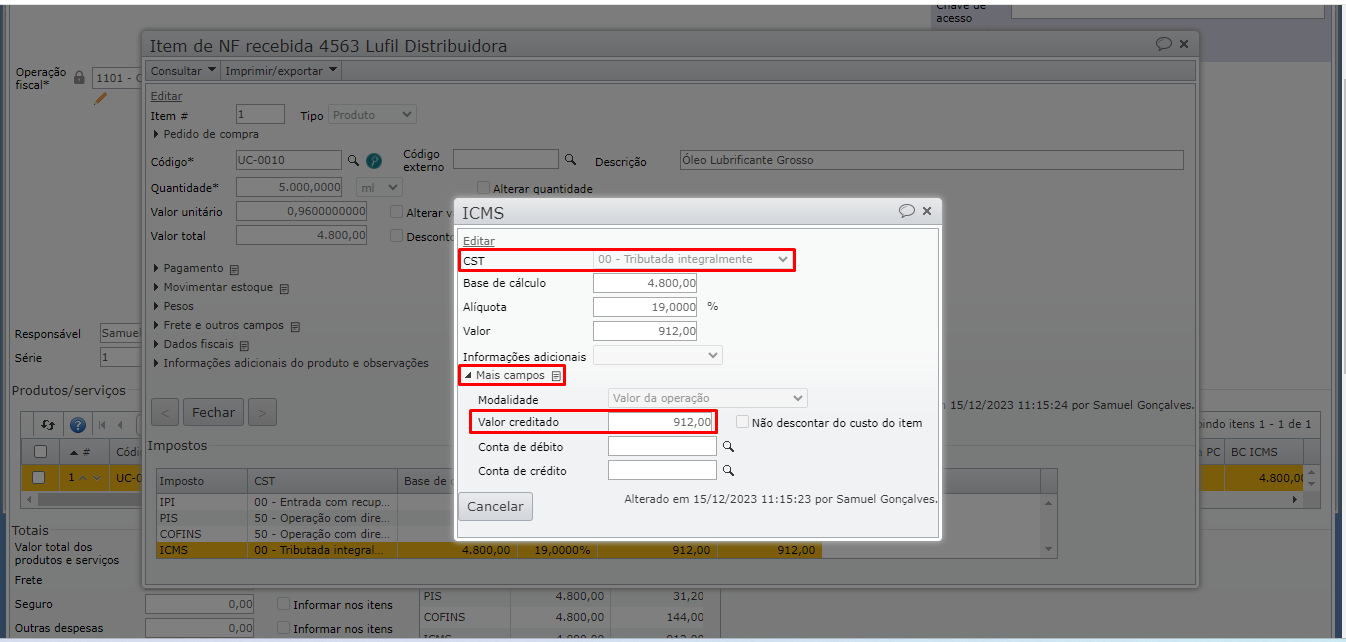Click blue help icon in Produtos/serviços toolbar
1346x642 pixels.
click(x=77, y=424)
